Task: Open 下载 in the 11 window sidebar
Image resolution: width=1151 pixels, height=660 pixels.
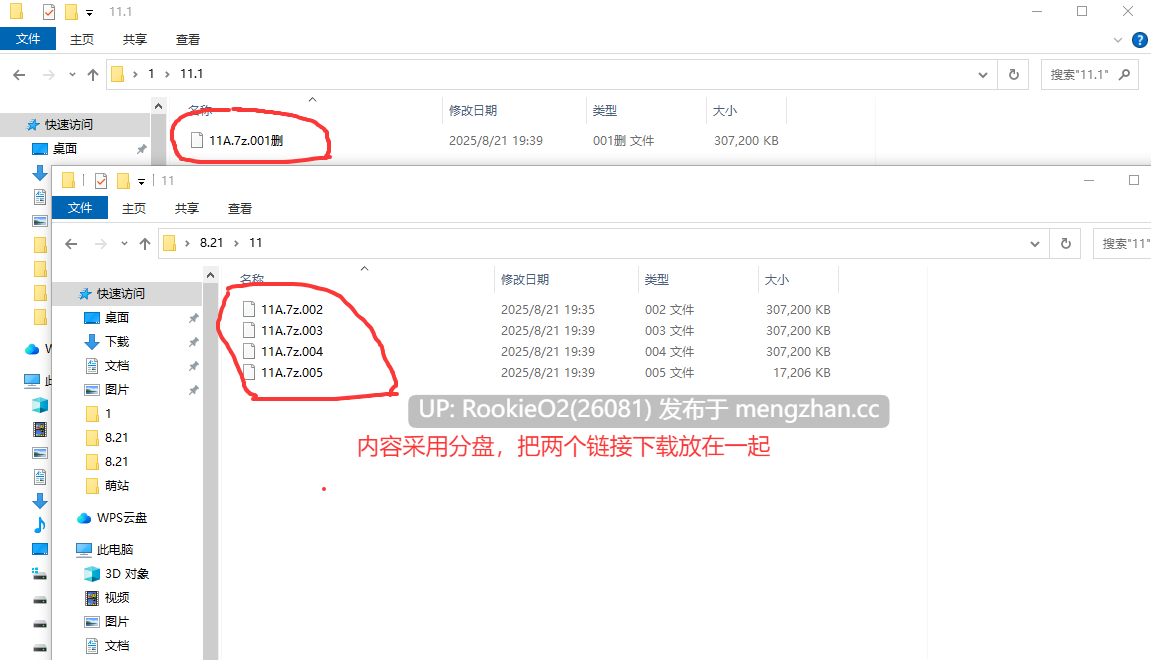Action: point(117,341)
